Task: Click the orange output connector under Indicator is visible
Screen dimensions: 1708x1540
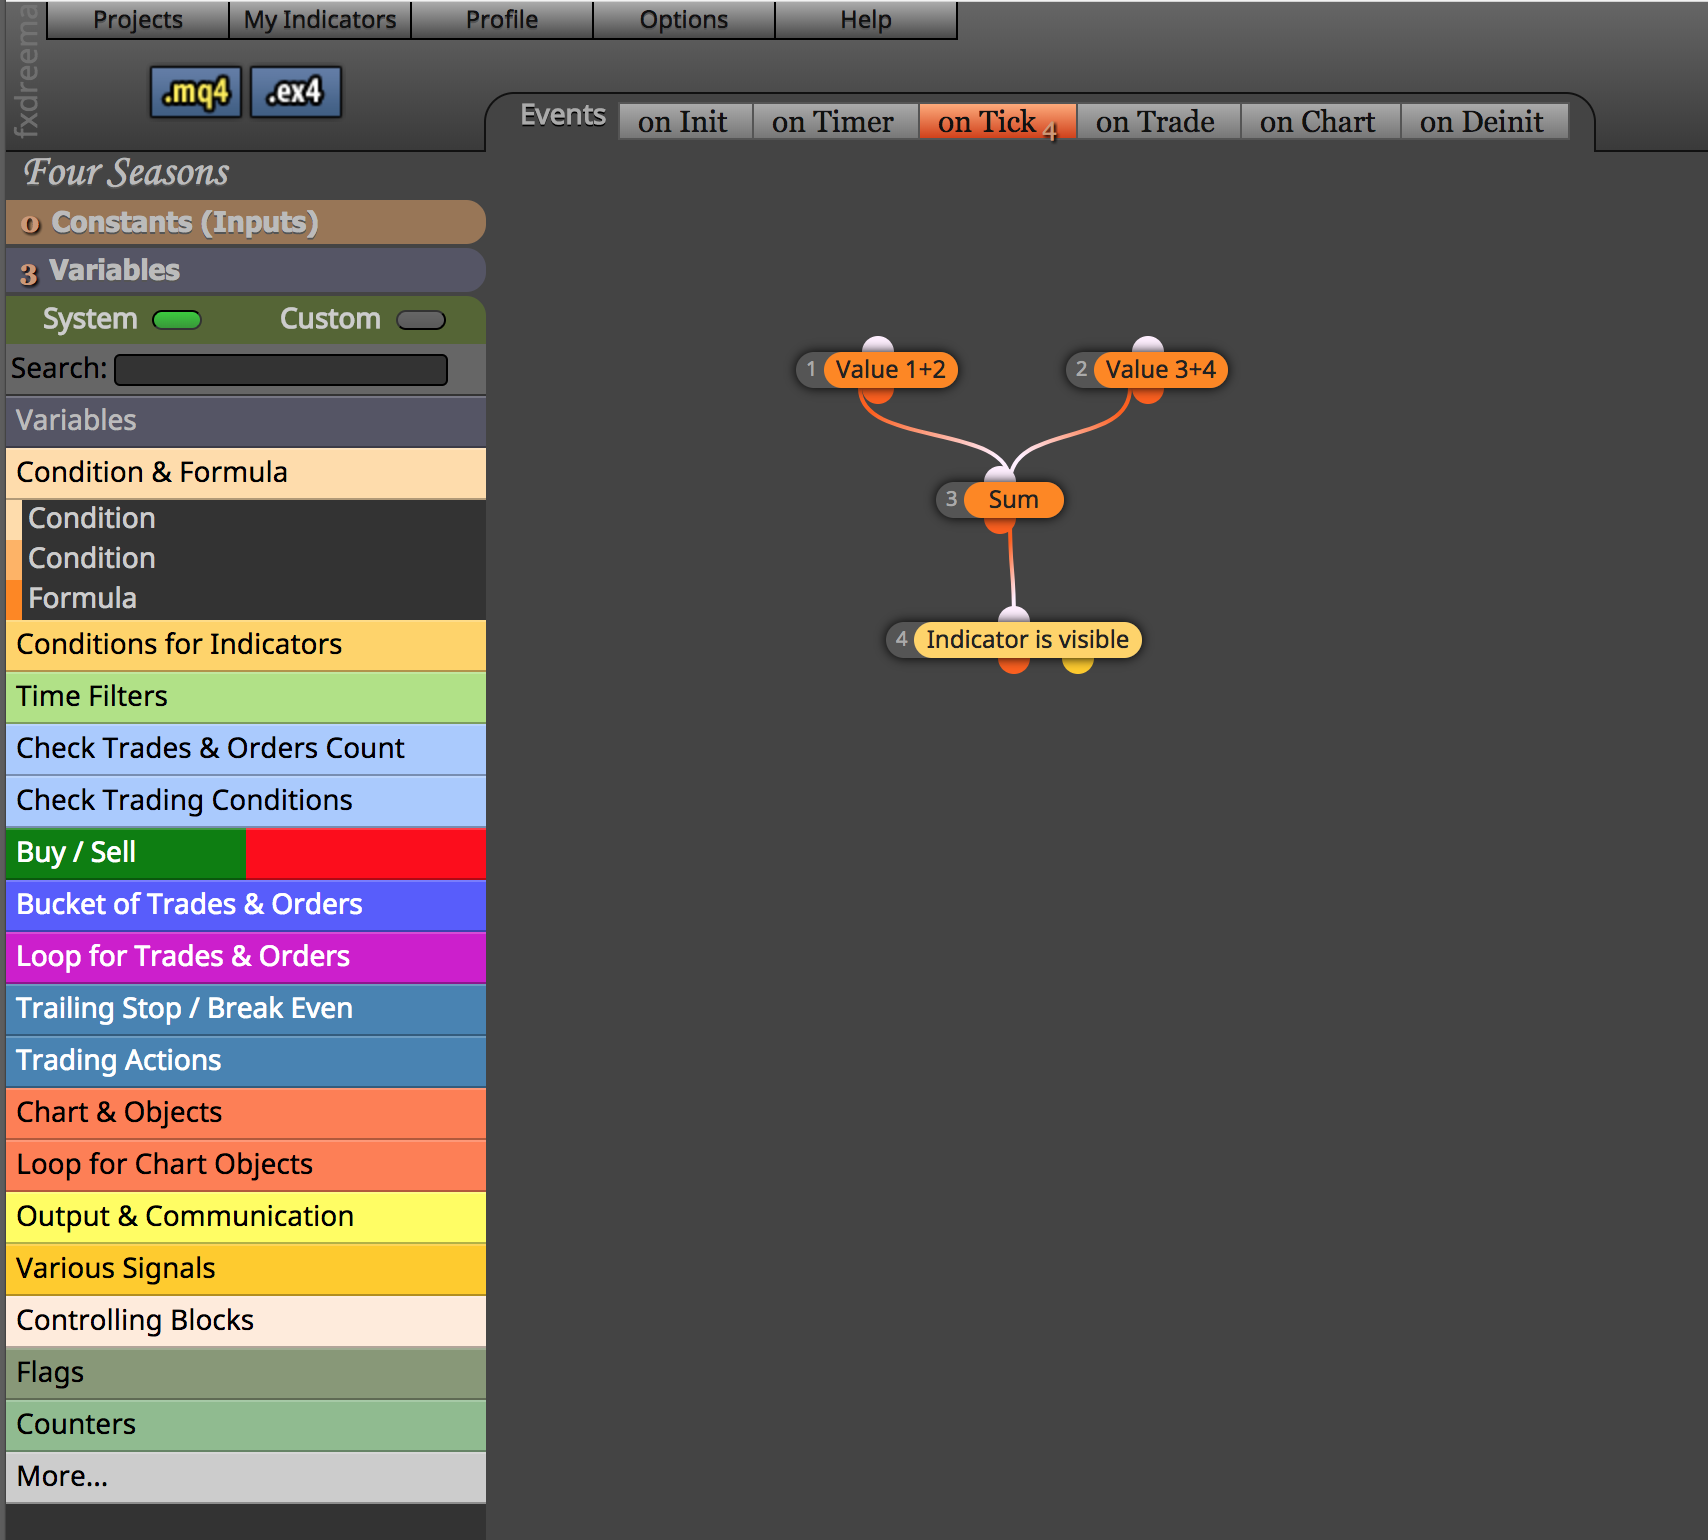Action: coord(1014,665)
